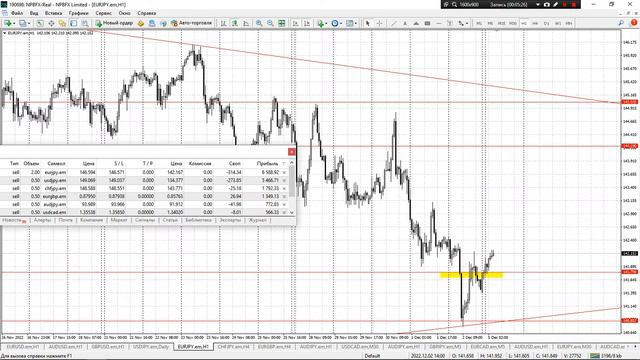Open the Вставка menu
The width and height of the screenshot is (640, 360).
pyautogui.click(x=53, y=13)
